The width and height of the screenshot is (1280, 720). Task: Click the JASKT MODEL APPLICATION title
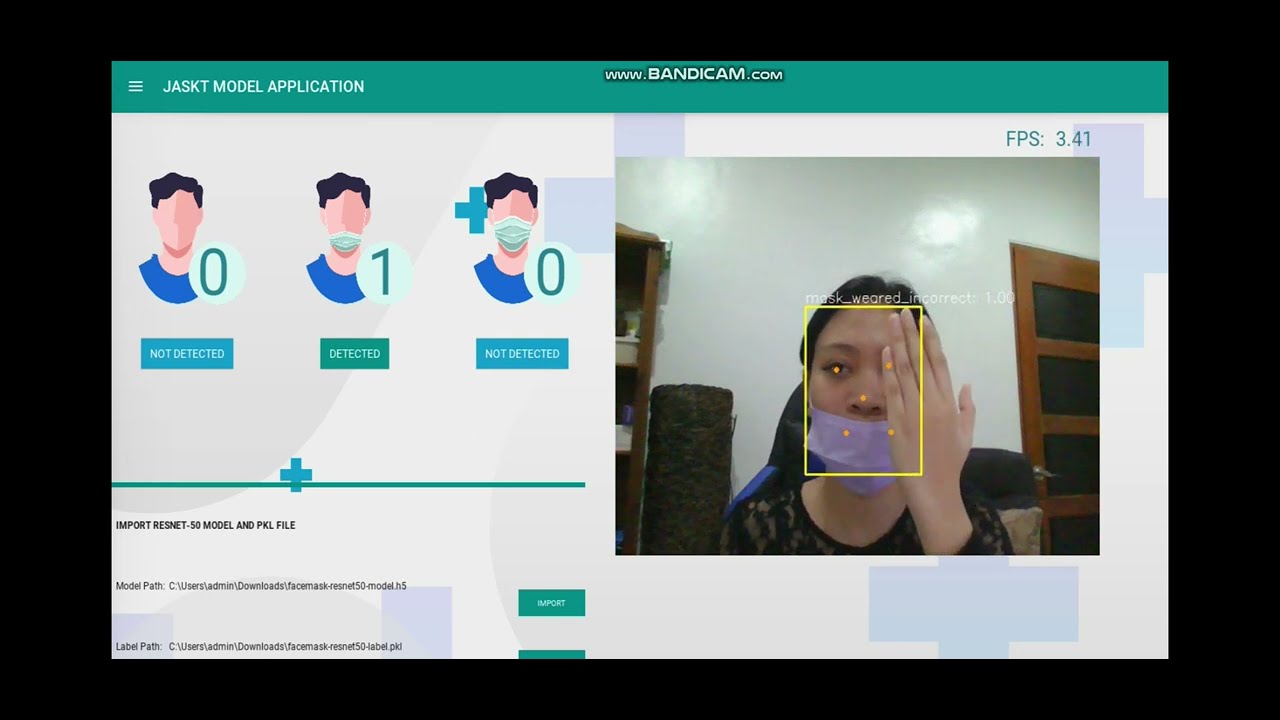(x=263, y=87)
